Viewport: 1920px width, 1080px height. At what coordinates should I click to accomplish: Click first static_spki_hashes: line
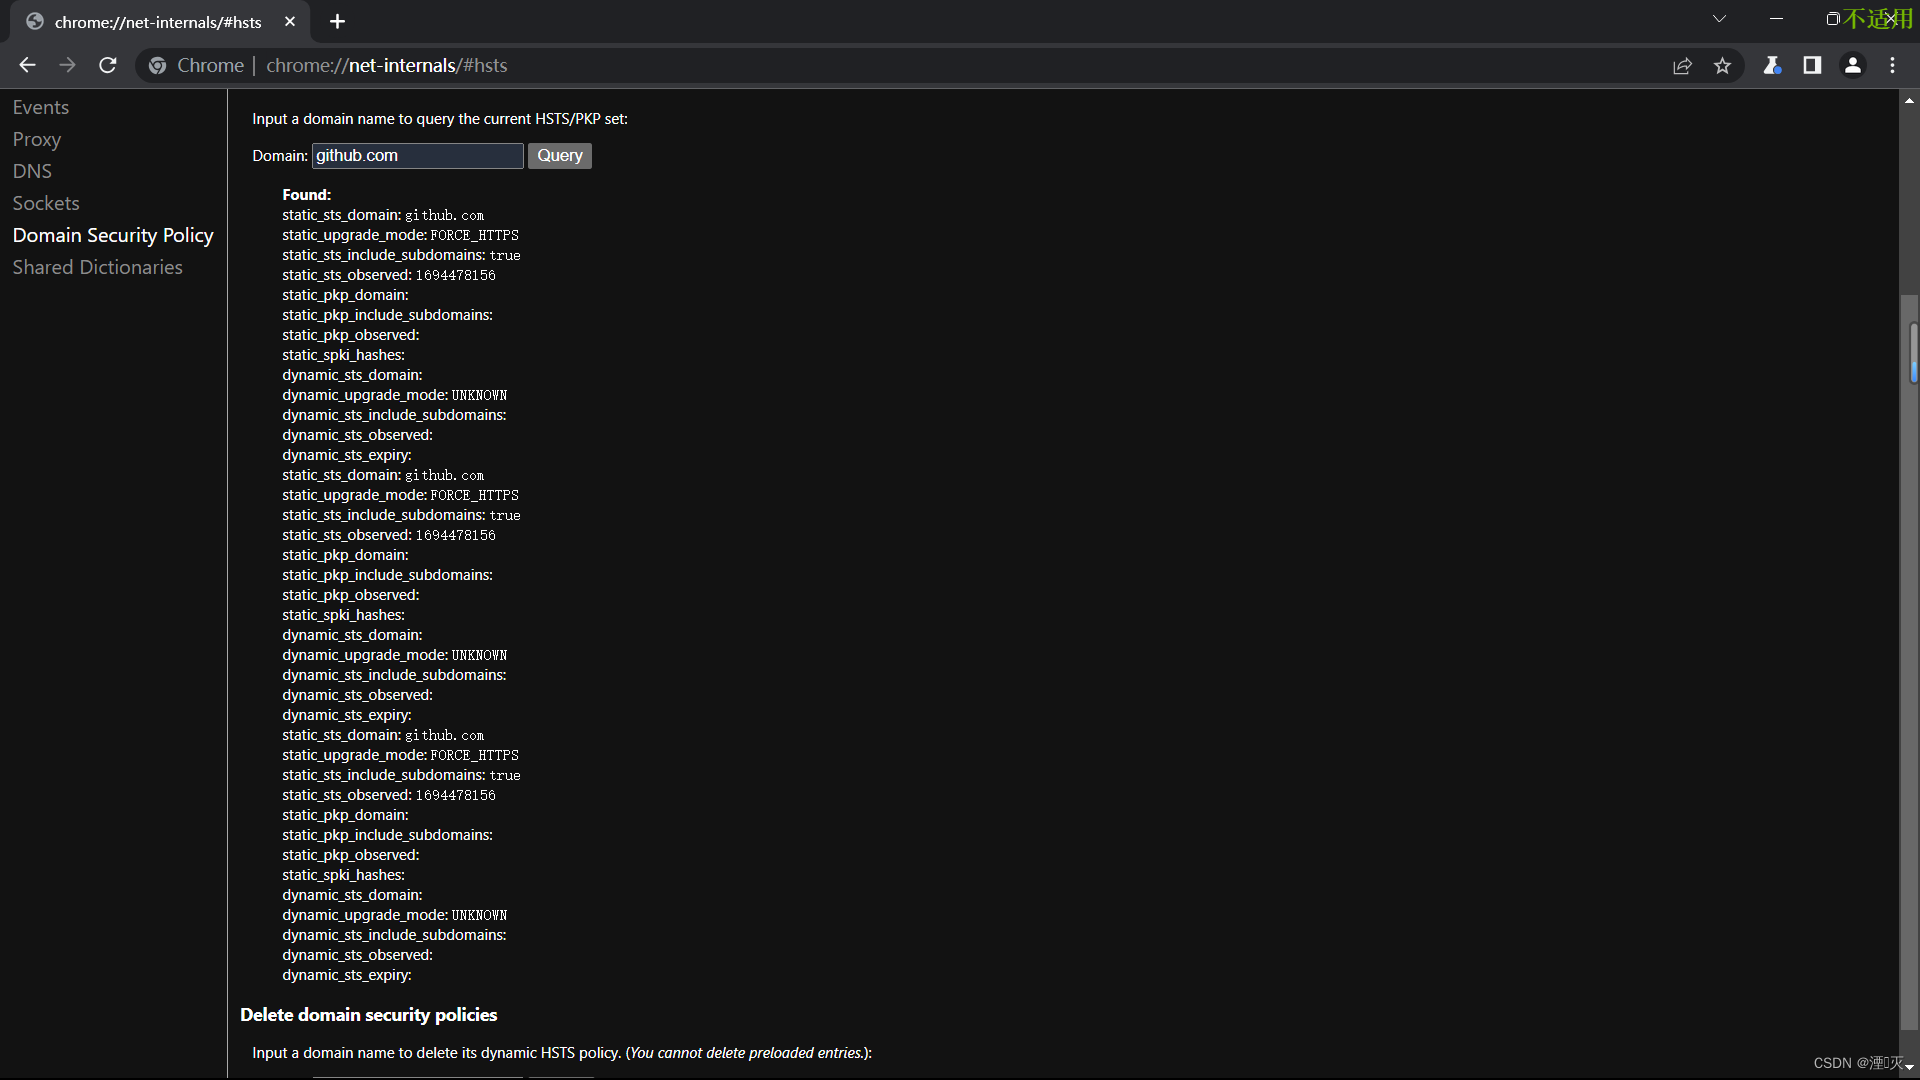(343, 355)
